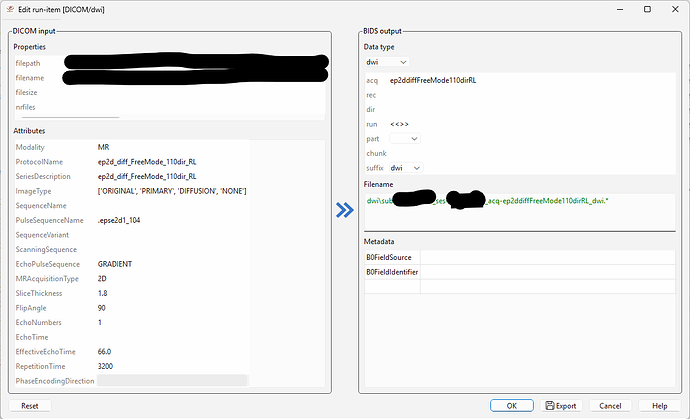Click the PhaseEncodingDirection value field
This screenshot has width=690, height=419.
[x=172, y=381]
